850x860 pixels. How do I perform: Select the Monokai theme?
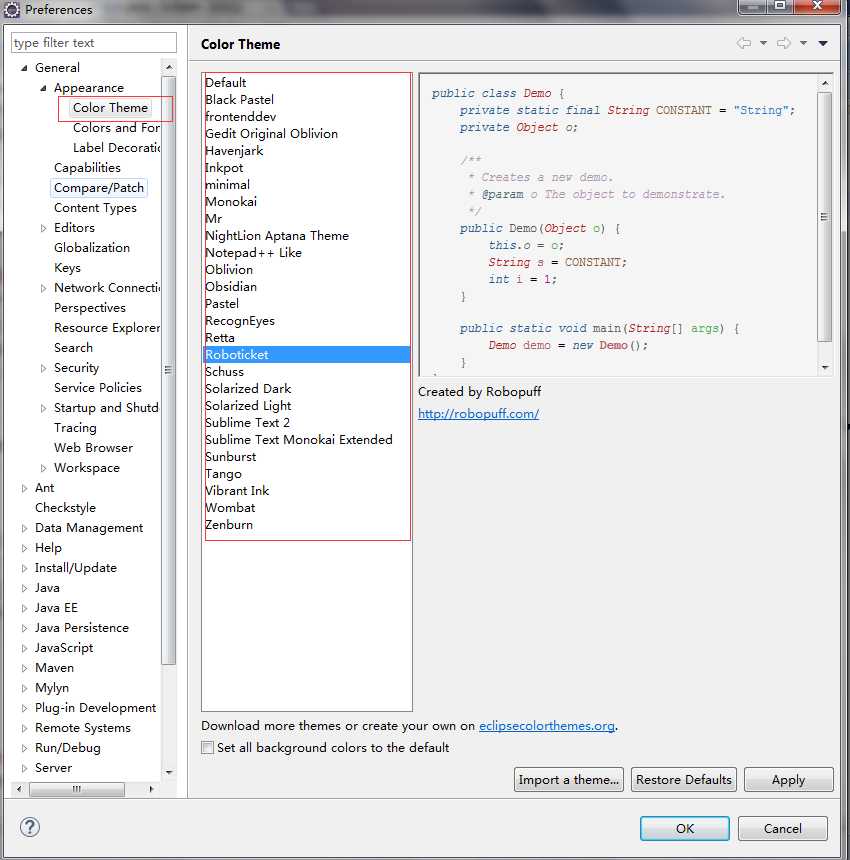pyautogui.click(x=231, y=202)
